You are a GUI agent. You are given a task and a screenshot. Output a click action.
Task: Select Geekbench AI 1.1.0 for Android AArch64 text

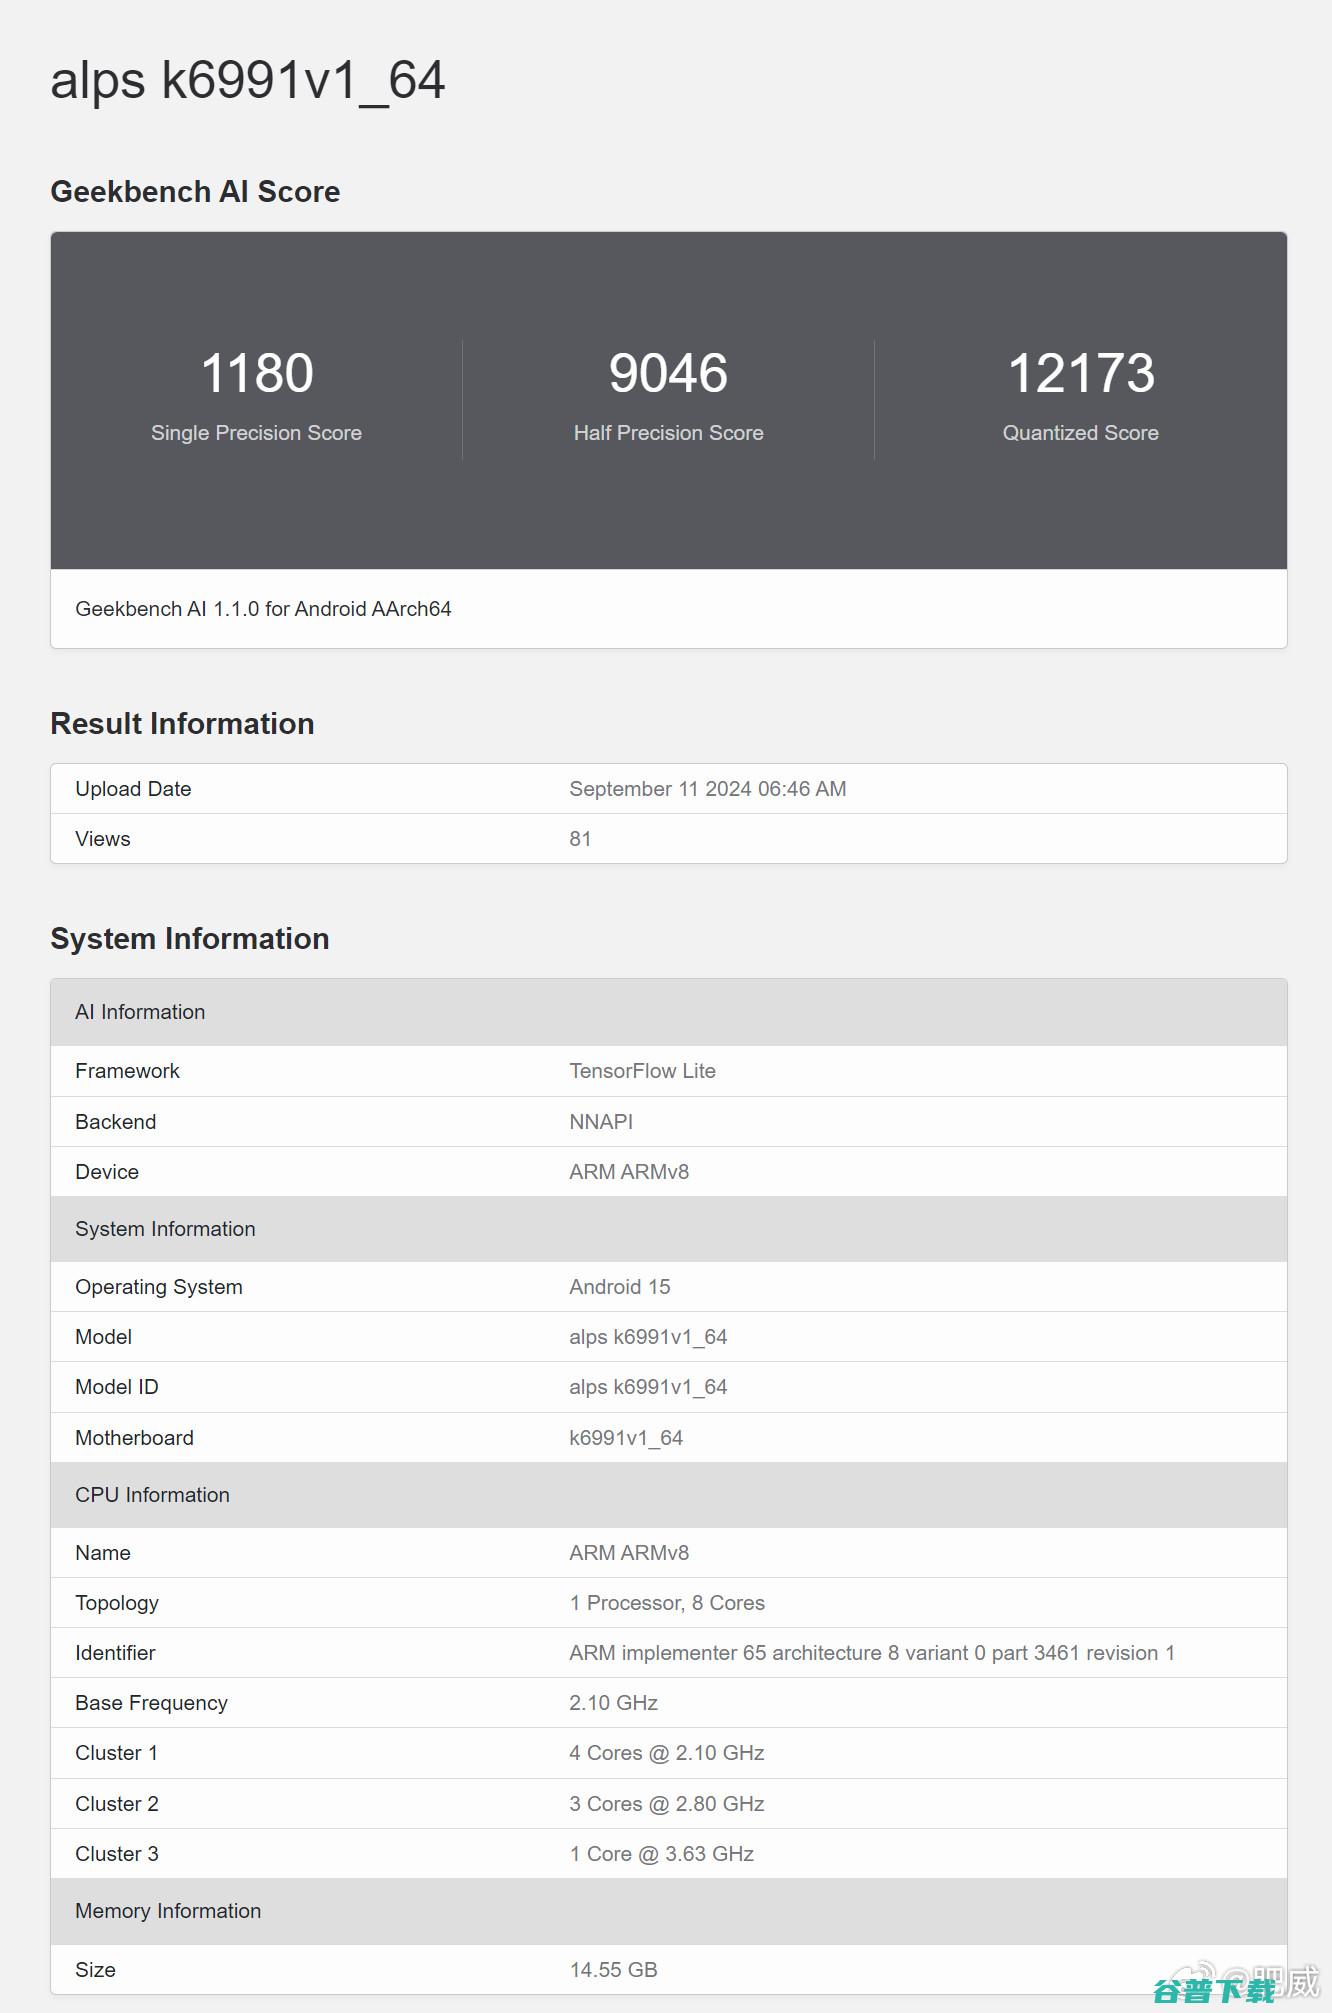(263, 609)
